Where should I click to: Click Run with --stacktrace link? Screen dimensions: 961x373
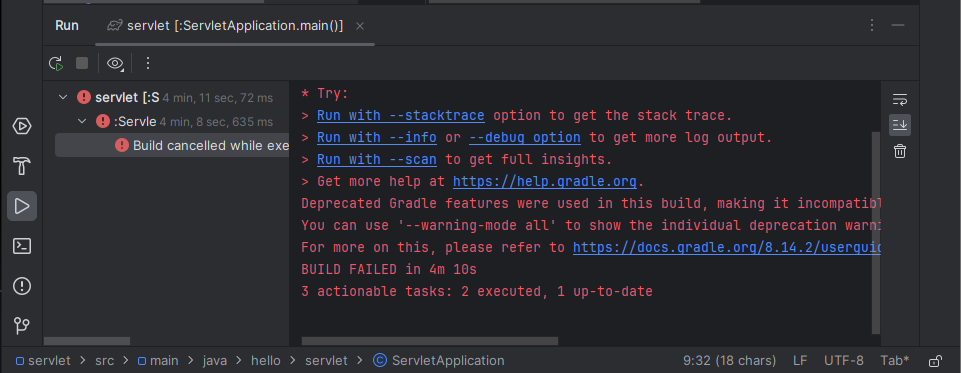[x=401, y=116]
